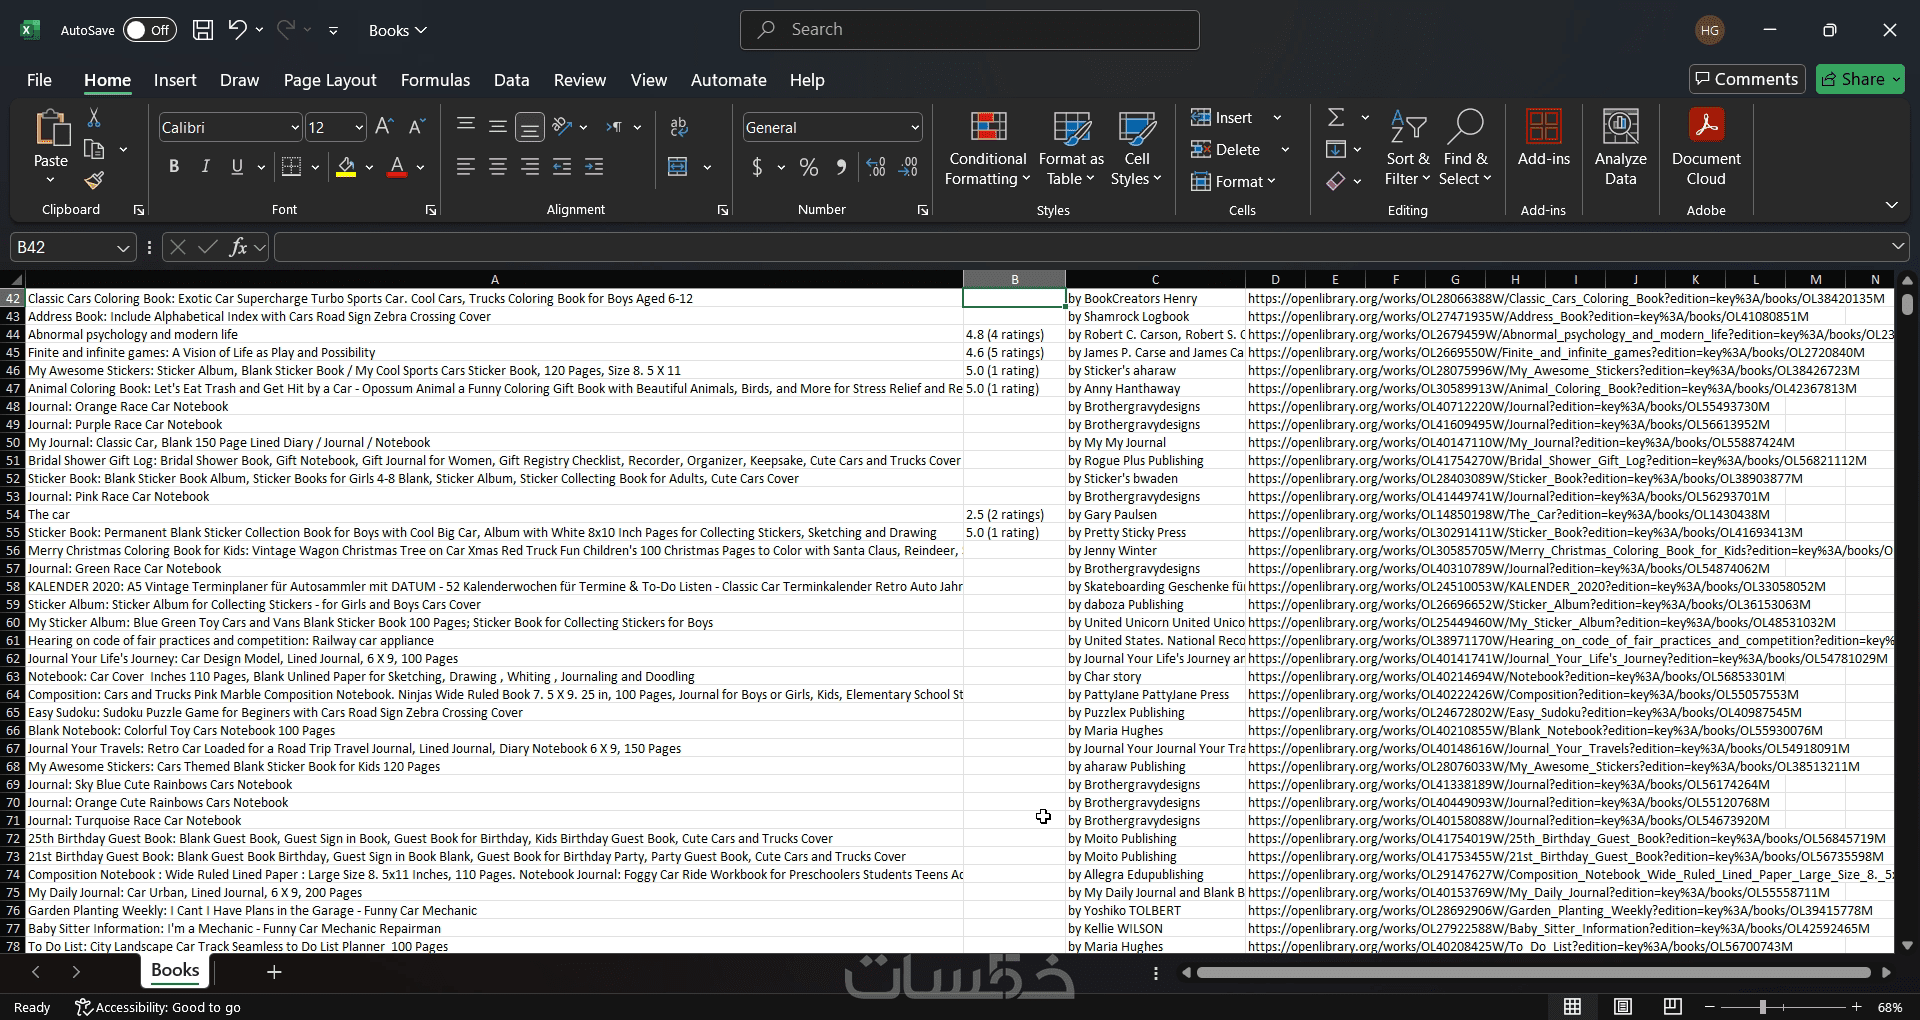Apply Comma Style number format

point(841,167)
